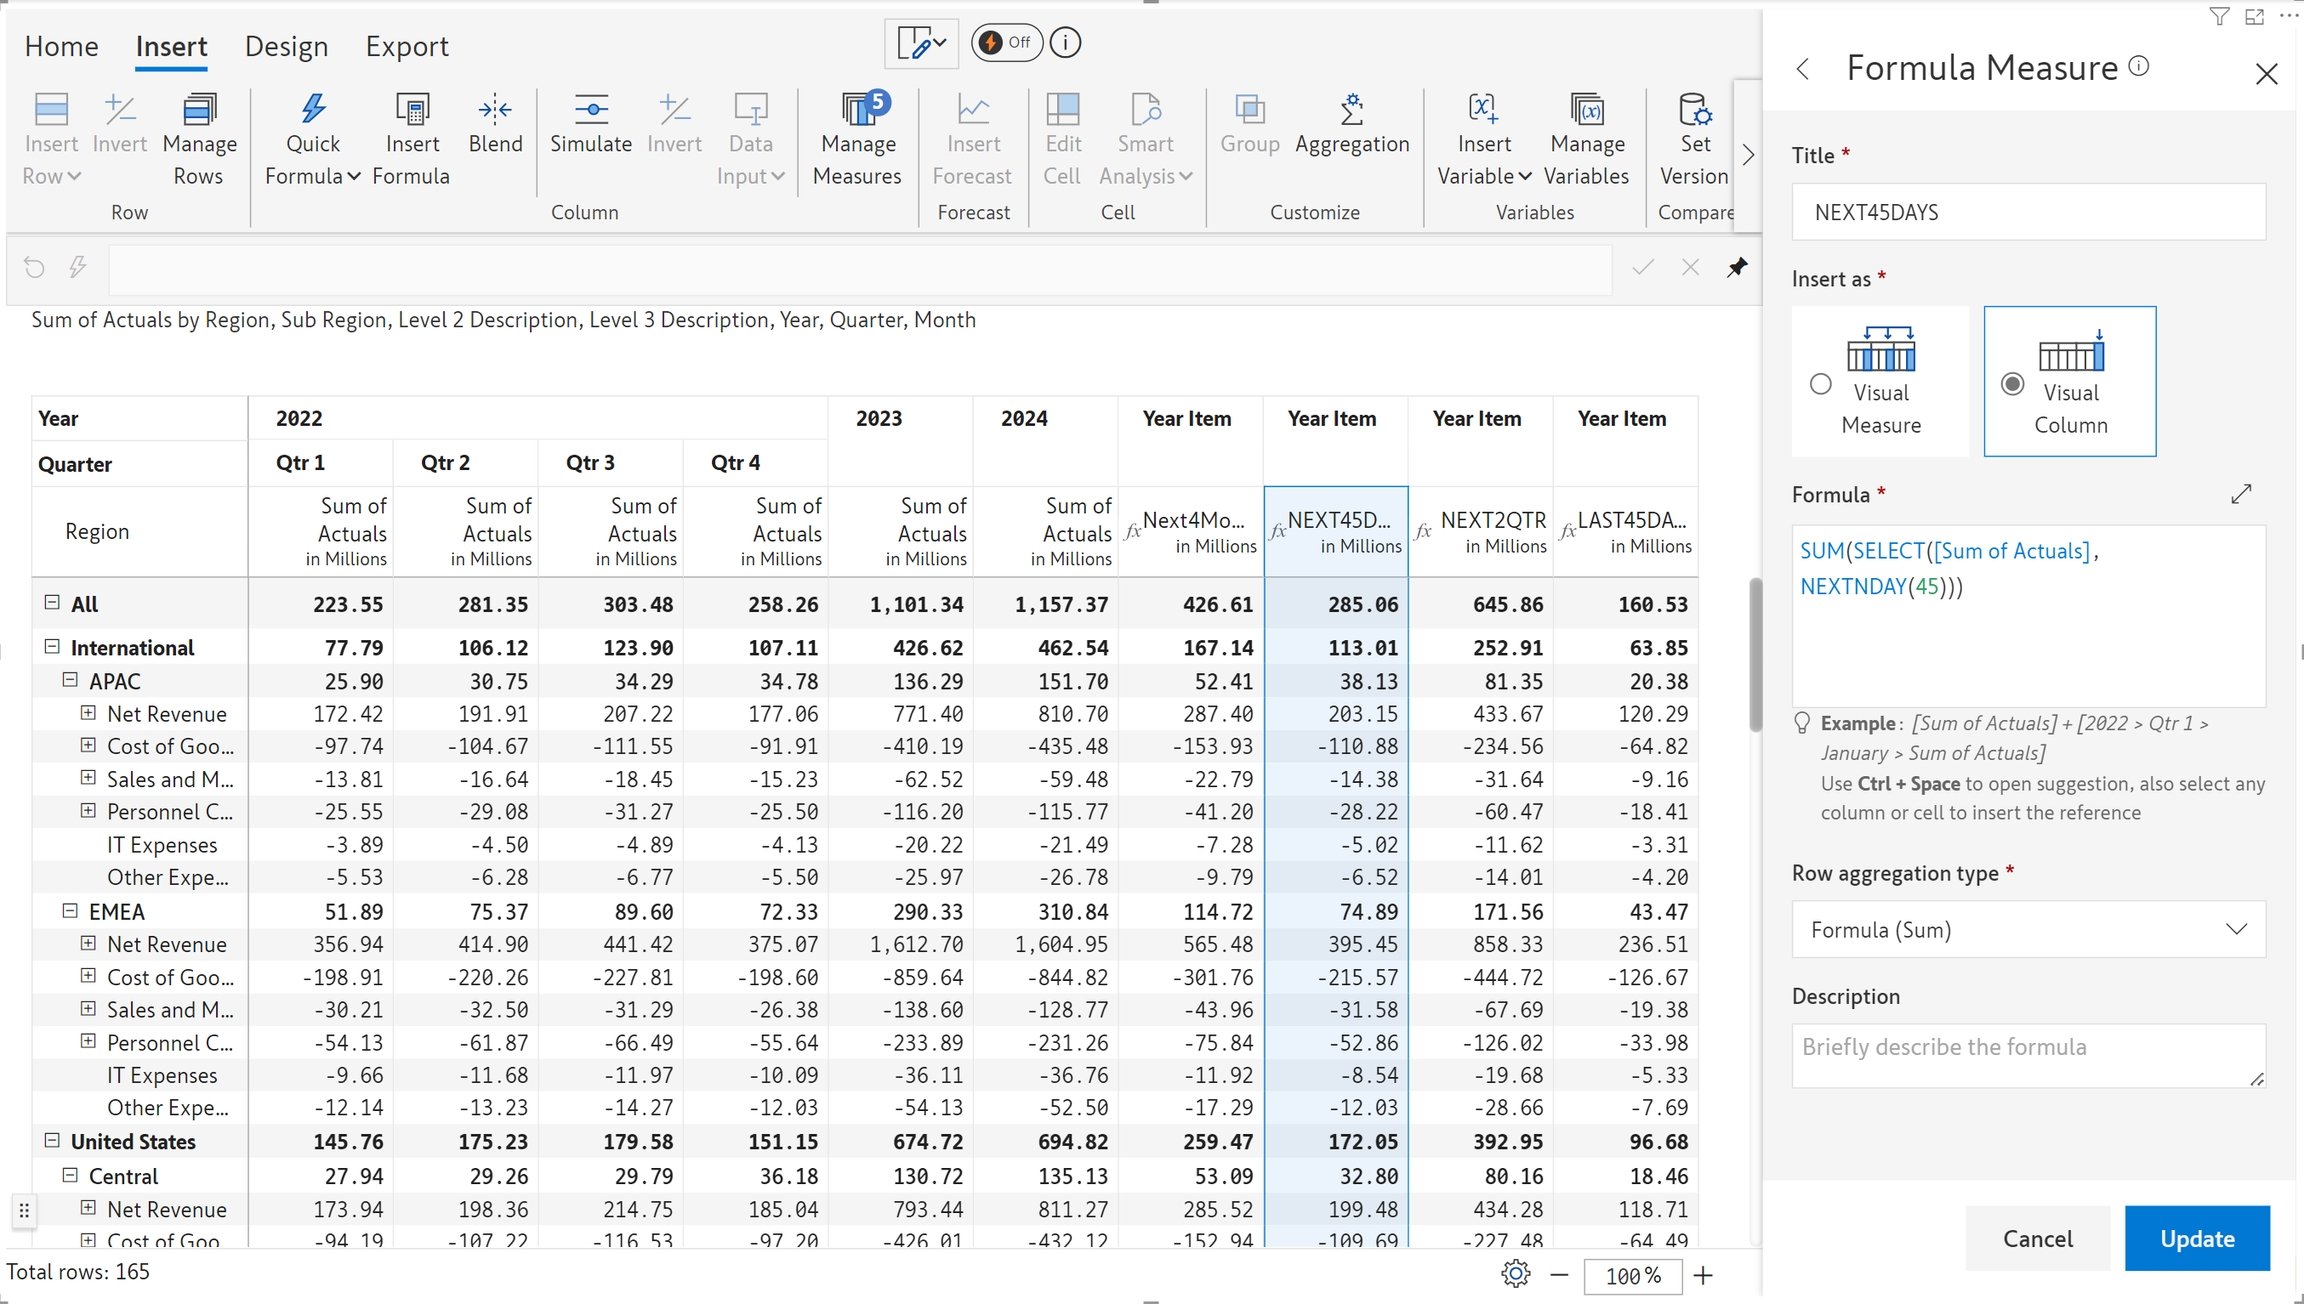Click the Simulate column icon
This screenshot has width=2304, height=1304.
[590, 111]
